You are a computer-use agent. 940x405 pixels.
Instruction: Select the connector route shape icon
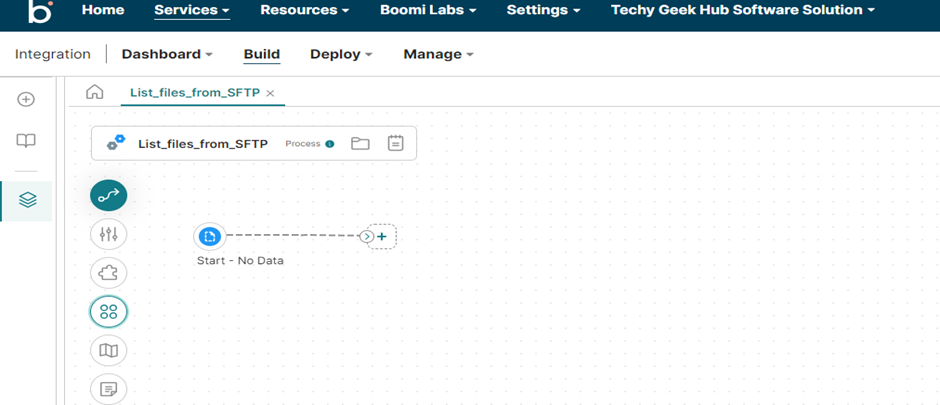pyautogui.click(x=108, y=196)
